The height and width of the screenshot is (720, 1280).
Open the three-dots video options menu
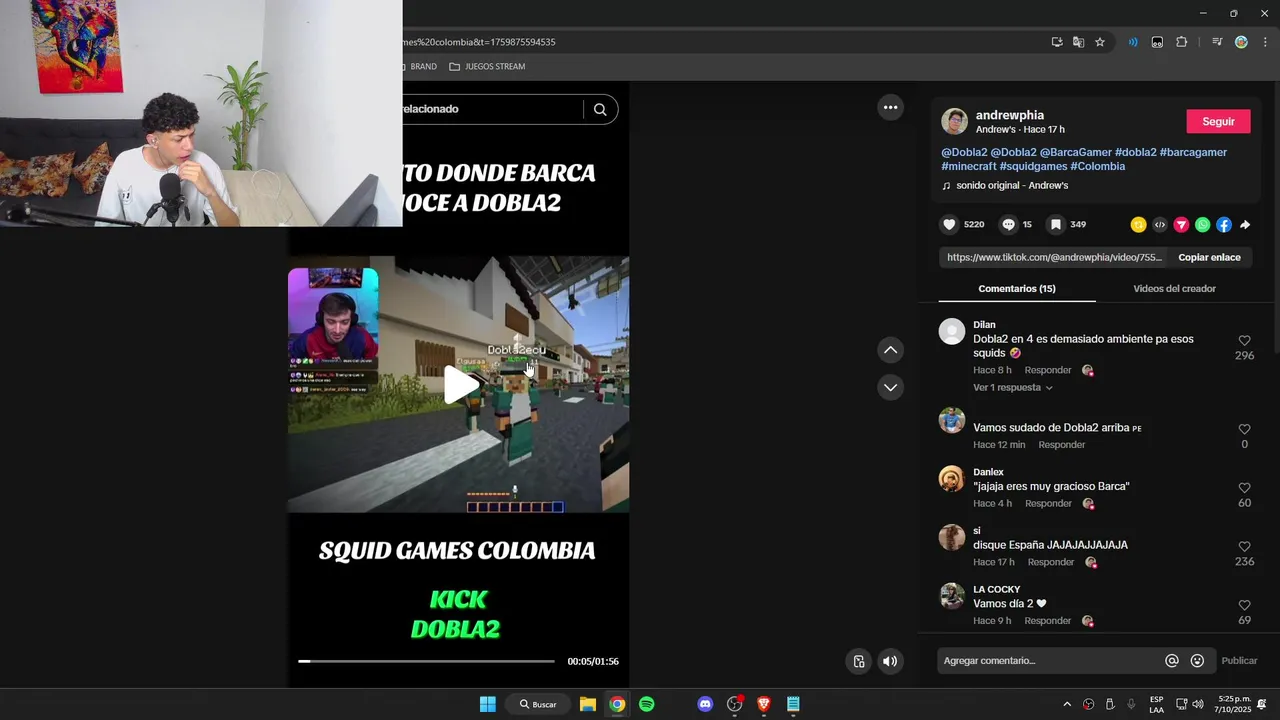coord(890,107)
